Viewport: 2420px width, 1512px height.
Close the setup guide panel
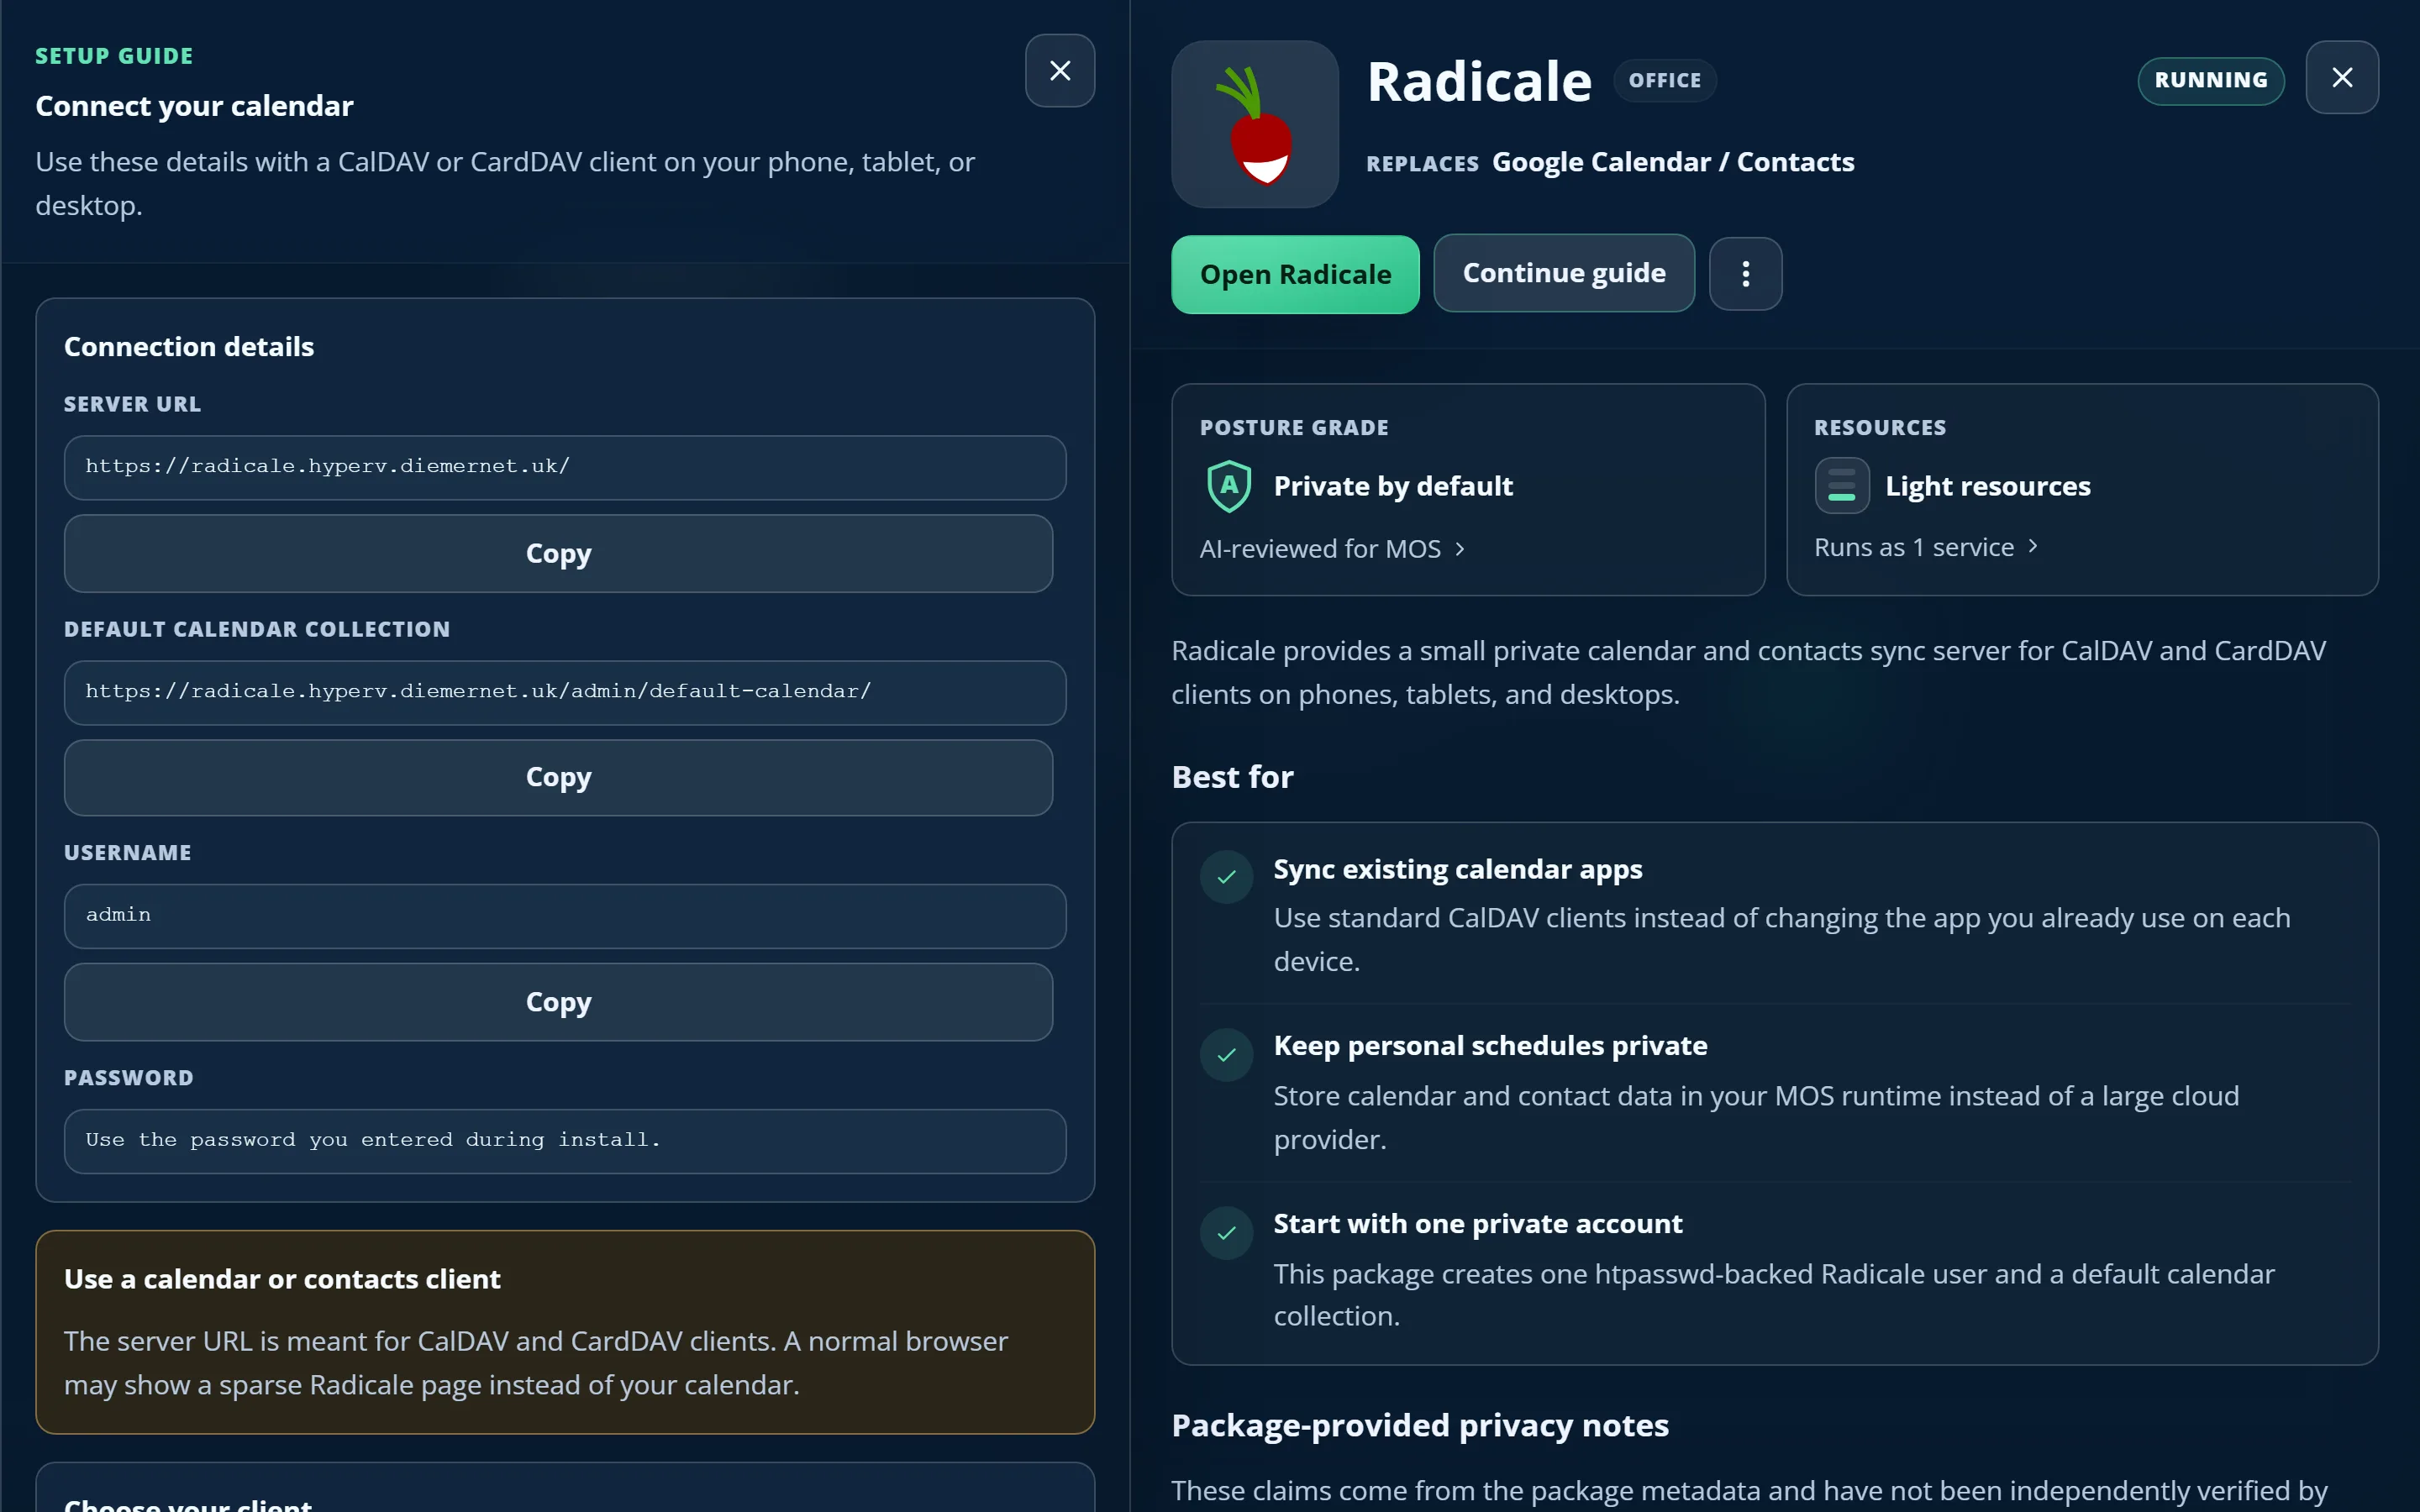(x=1059, y=71)
